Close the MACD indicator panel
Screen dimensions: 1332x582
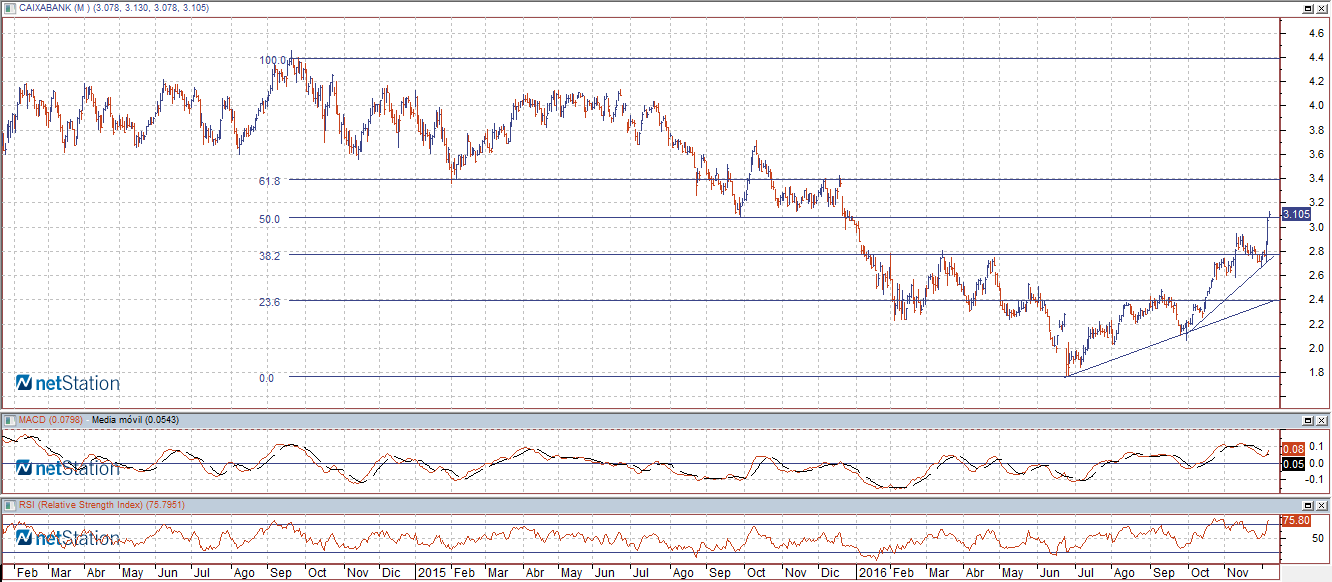[1321, 420]
